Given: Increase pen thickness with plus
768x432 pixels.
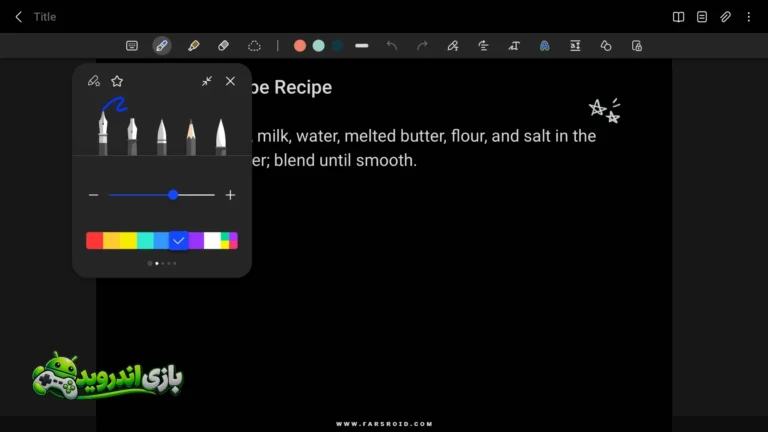Looking at the screenshot, I should [230, 195].
